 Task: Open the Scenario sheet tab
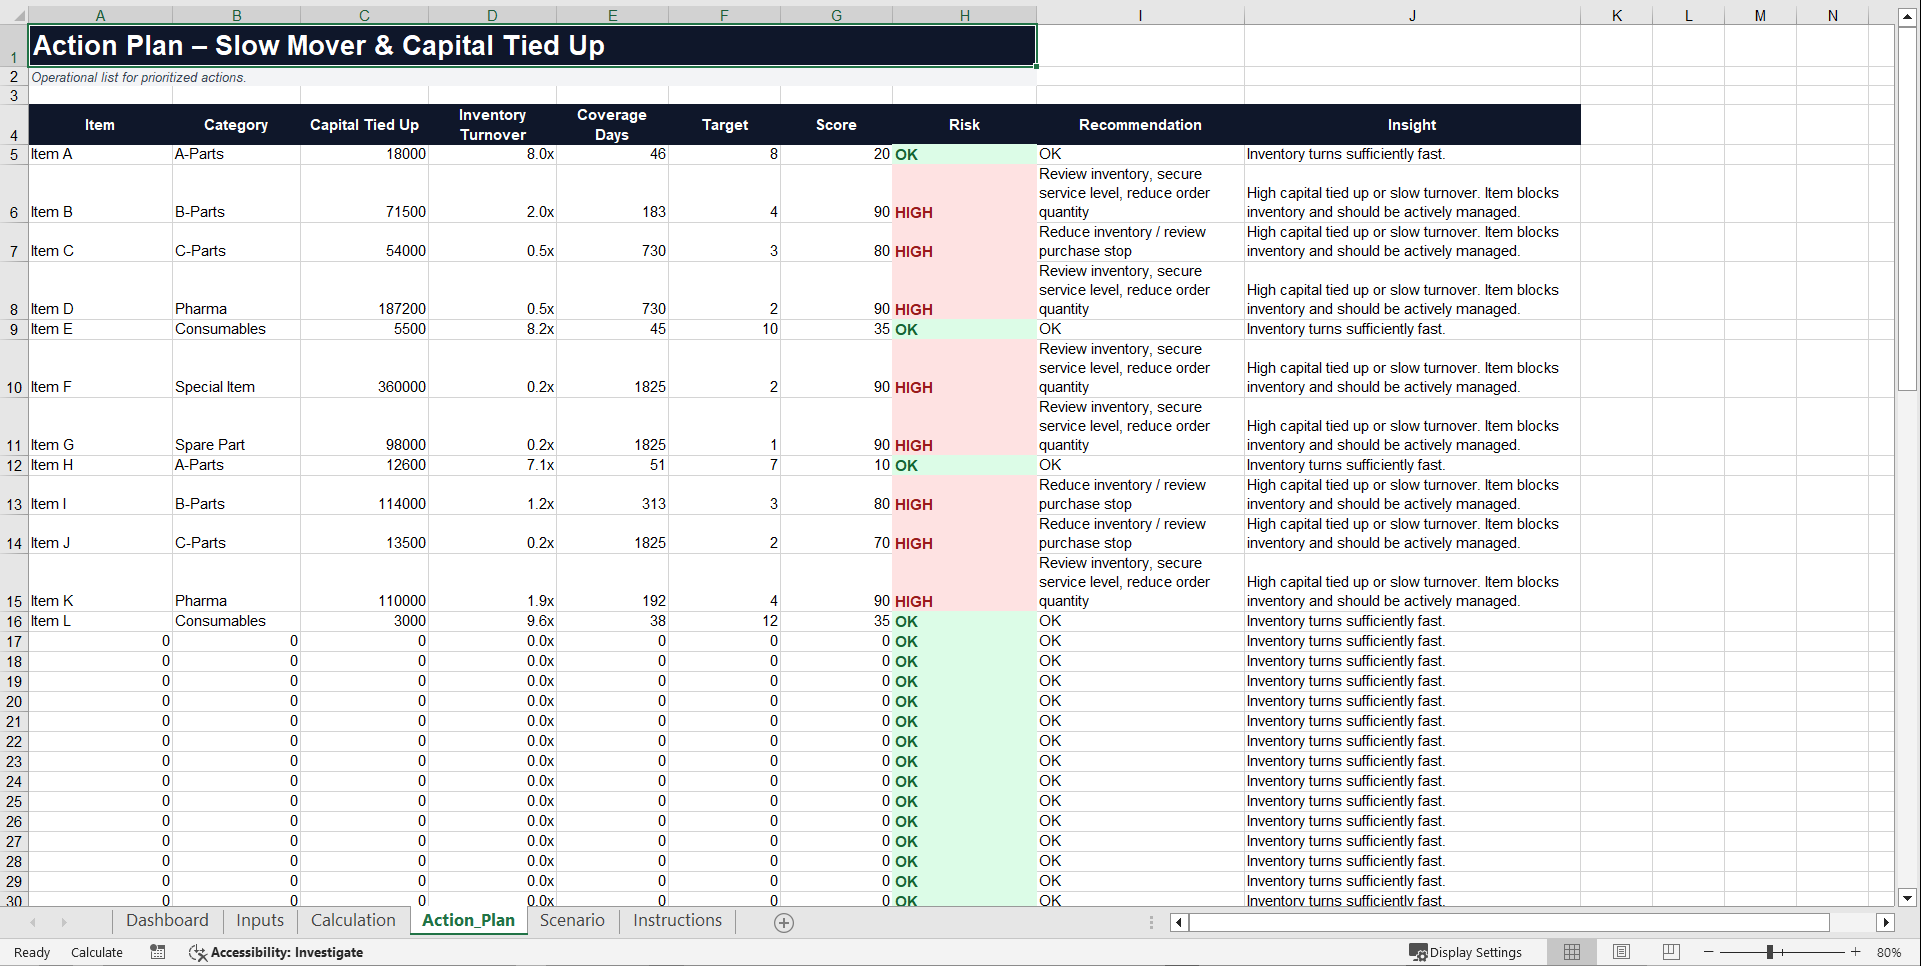[572, 921]
